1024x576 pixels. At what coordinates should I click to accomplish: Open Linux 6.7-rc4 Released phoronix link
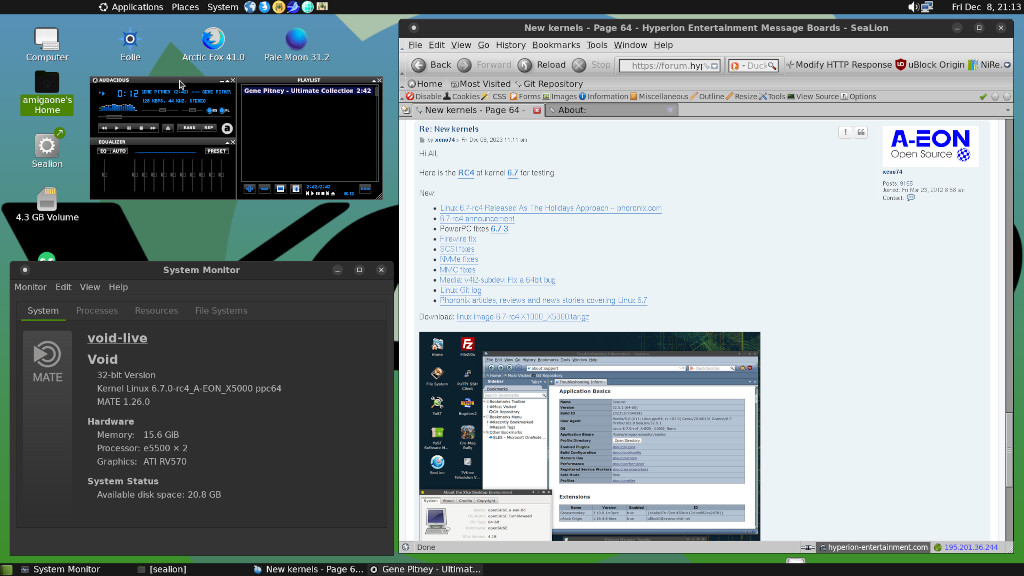click(551, 208)
